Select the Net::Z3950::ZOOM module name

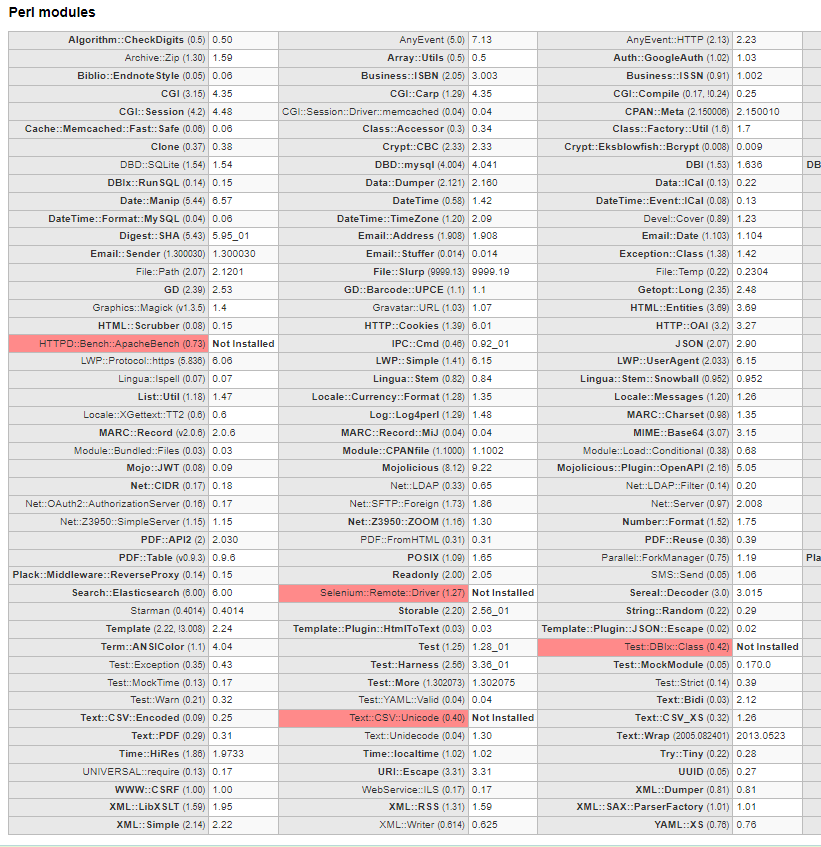[406, 522]
